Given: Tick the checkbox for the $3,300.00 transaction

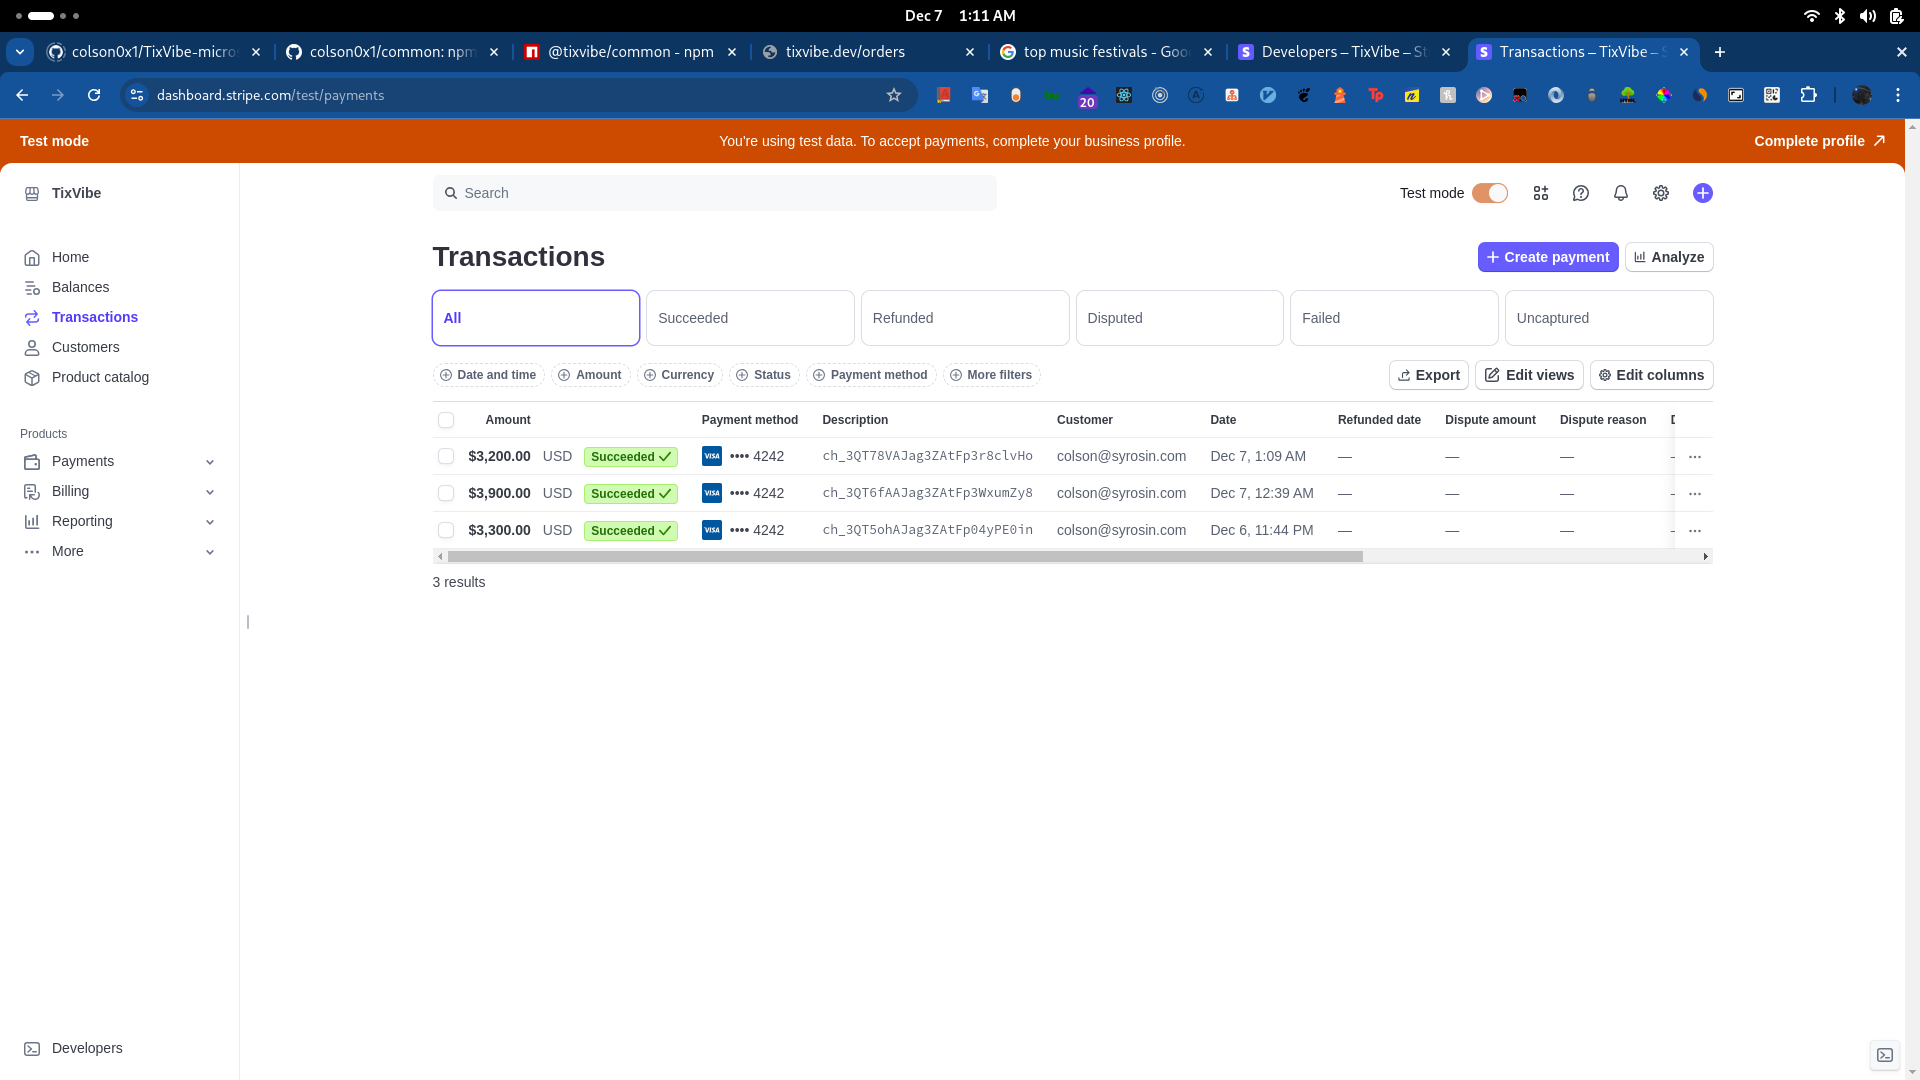Looking at the screenshot, I should click(x=446, y=530).
